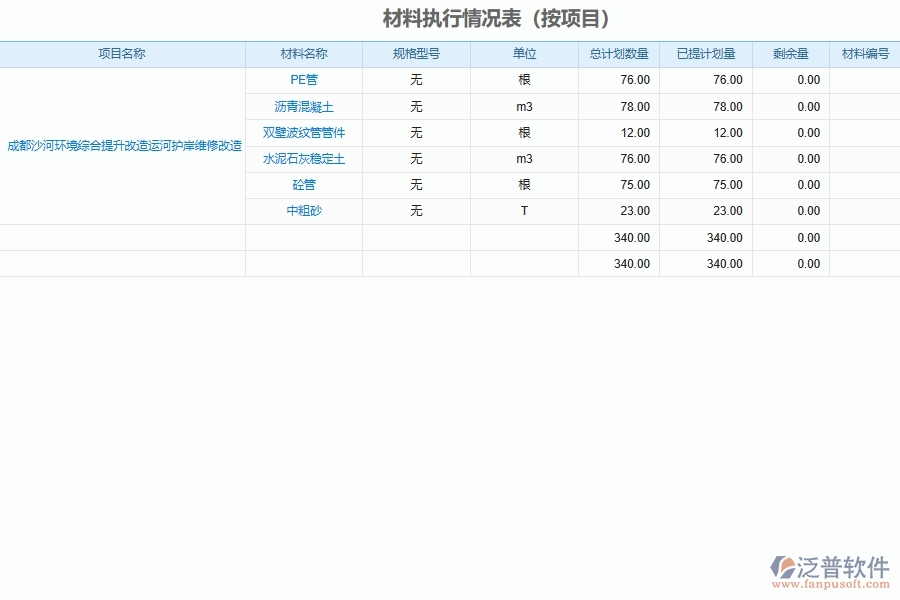Viewport: 900px width, 600px height.
Task: Sort by the 规格型号 column header
Action: [416, 54]
